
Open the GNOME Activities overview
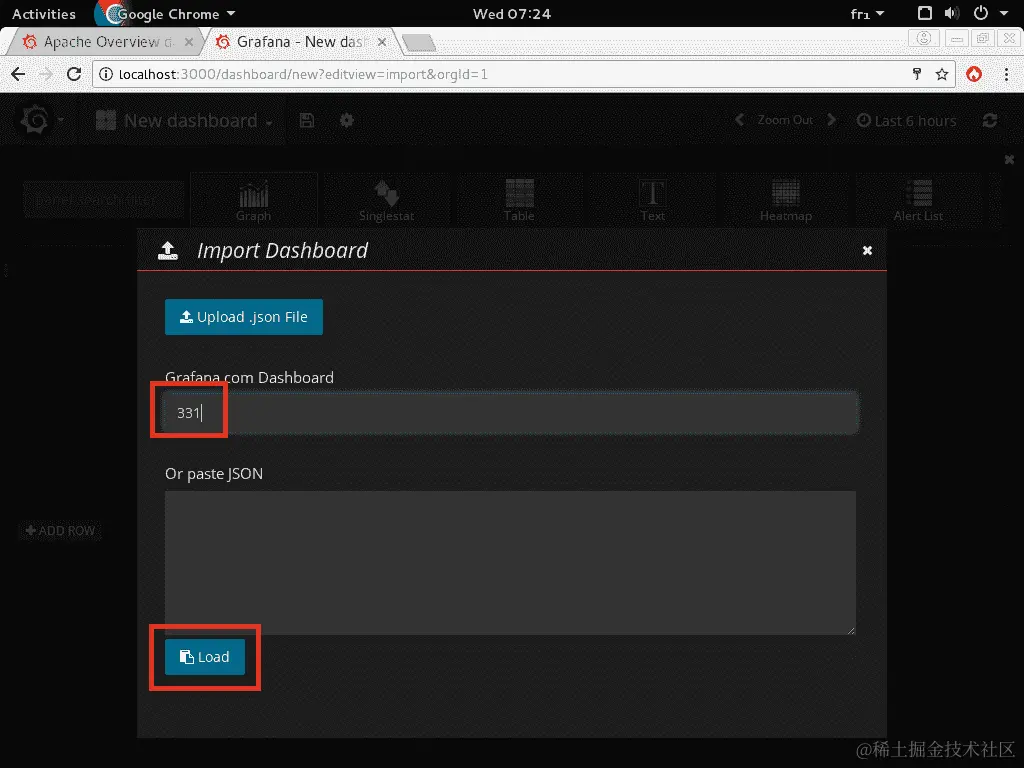(x=44, y=14)
